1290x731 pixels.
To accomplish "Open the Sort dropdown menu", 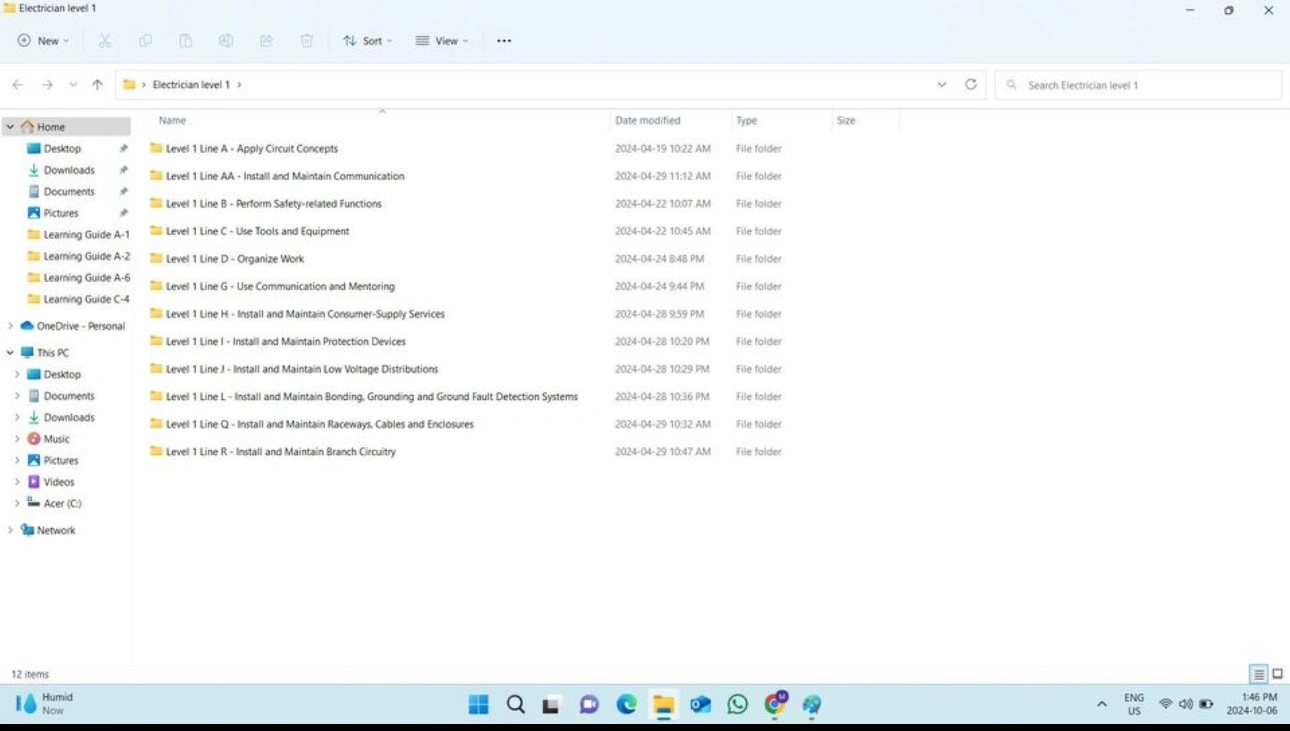I will [368, 41].
